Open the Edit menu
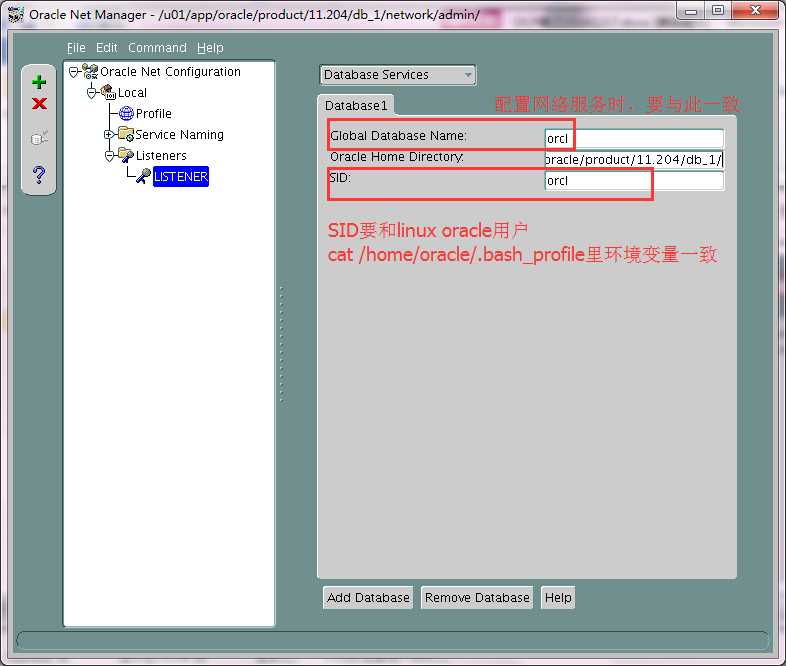 106,48
